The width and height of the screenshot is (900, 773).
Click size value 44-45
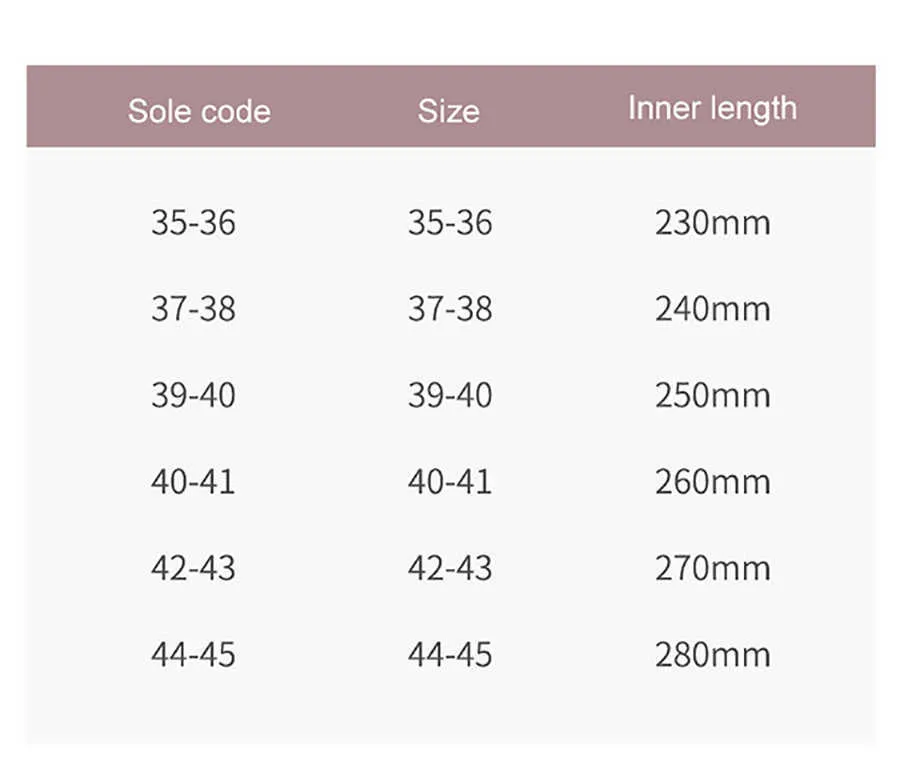point(450,655)
